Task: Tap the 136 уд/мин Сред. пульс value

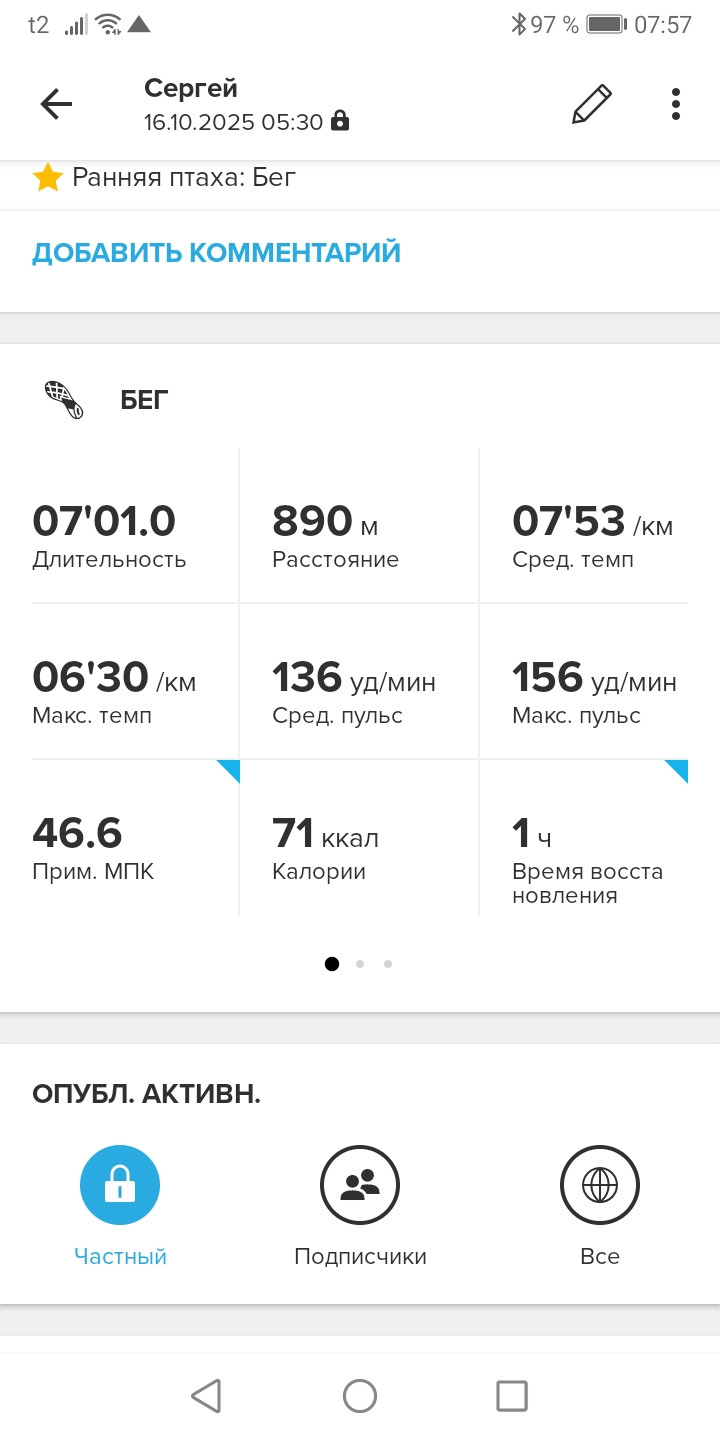Action: coord(354,678)
